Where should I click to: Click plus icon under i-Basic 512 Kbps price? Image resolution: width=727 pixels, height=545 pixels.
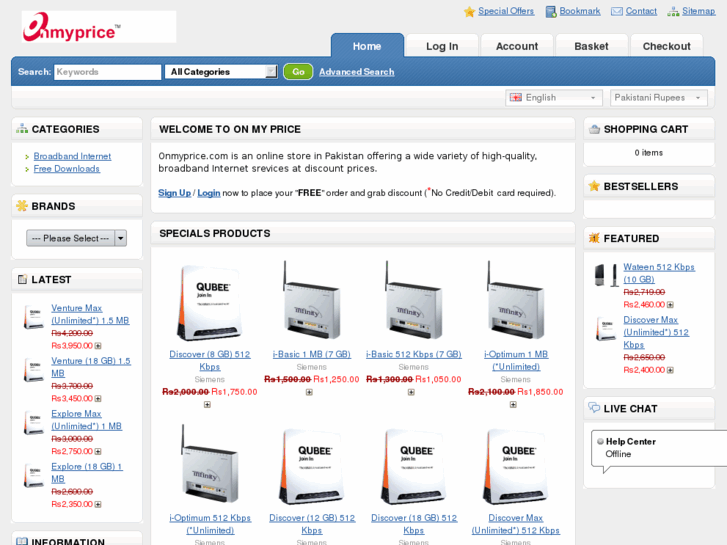(411, 392)
